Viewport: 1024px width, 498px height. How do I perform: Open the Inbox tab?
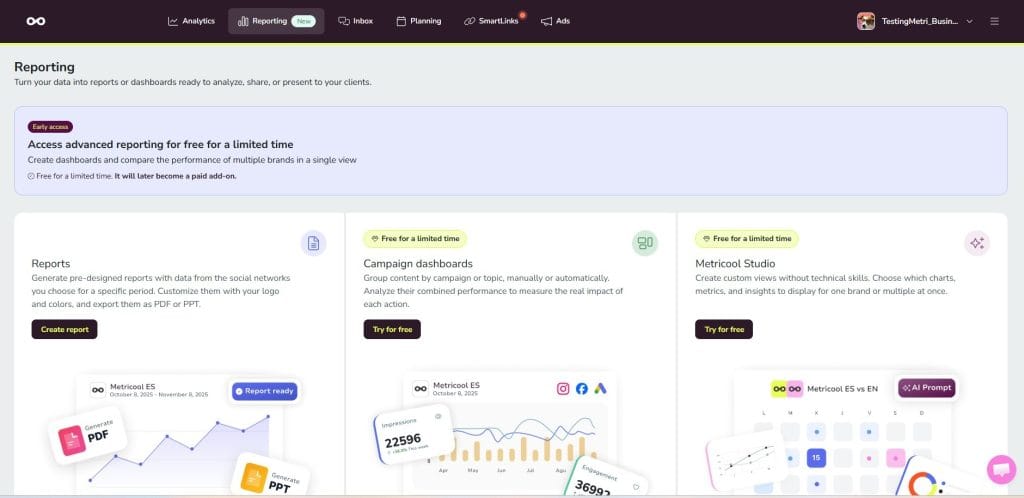[x=355, y=21]
